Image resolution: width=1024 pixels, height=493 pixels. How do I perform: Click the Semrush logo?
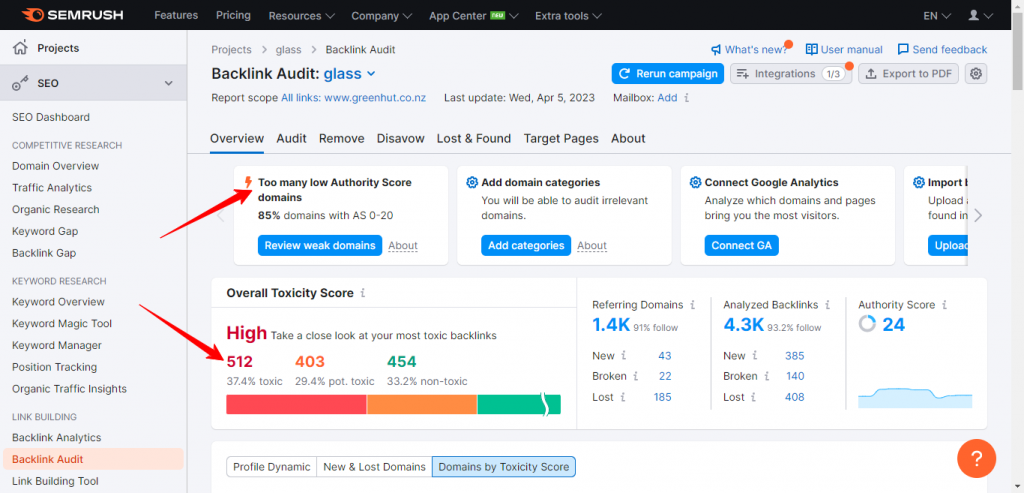coord(73,14)
